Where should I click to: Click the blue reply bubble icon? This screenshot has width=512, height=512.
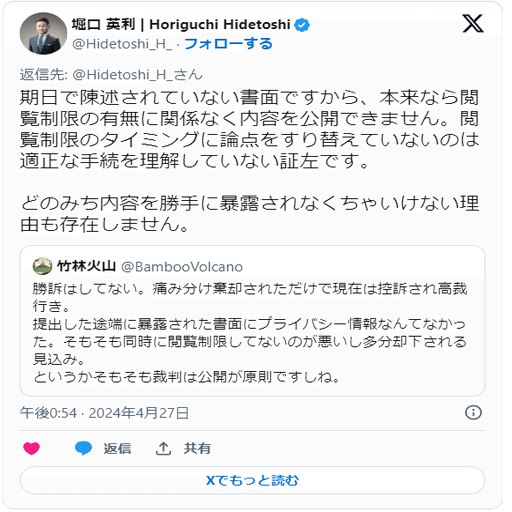coord(83,448)
